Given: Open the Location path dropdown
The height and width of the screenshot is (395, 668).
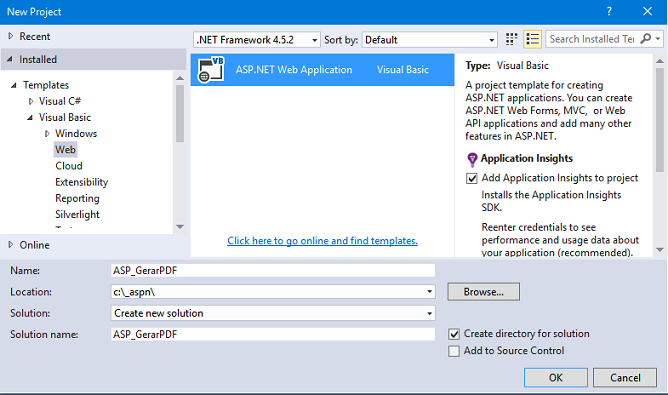Looking at the screenshot, I should click(x=429, y=292).
